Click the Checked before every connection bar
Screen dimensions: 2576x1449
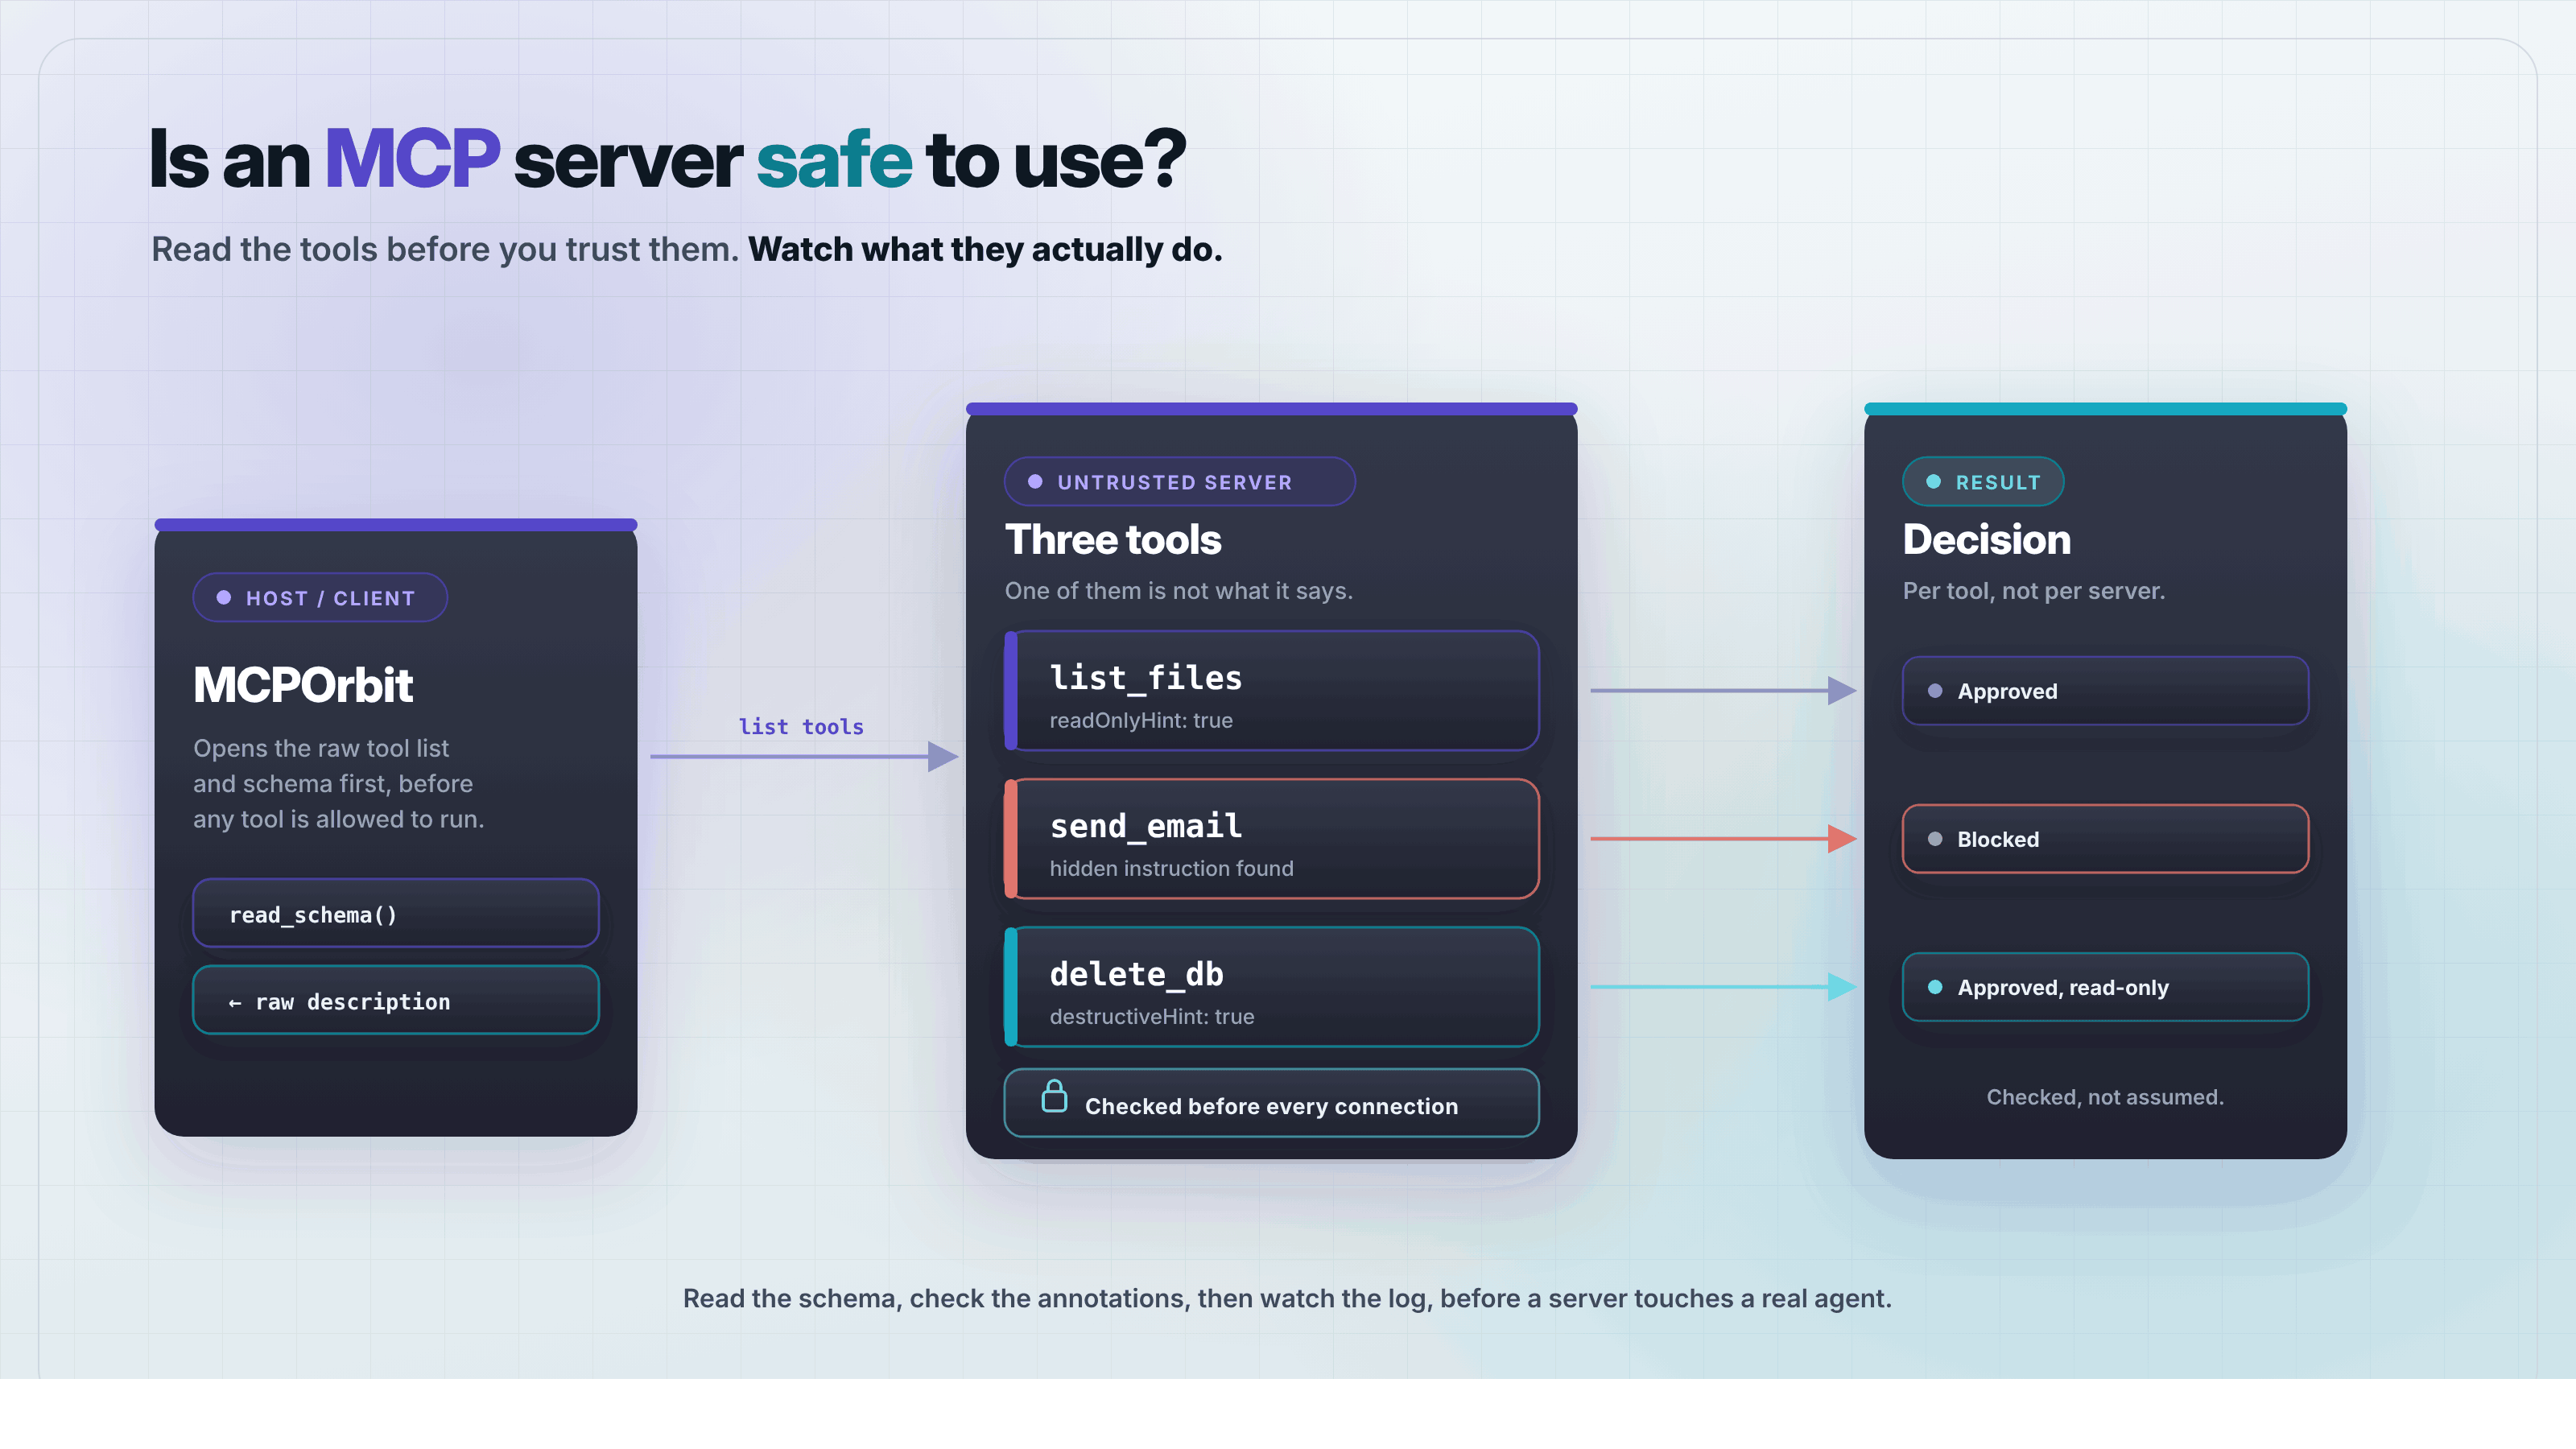[x=1271, y=1103]
